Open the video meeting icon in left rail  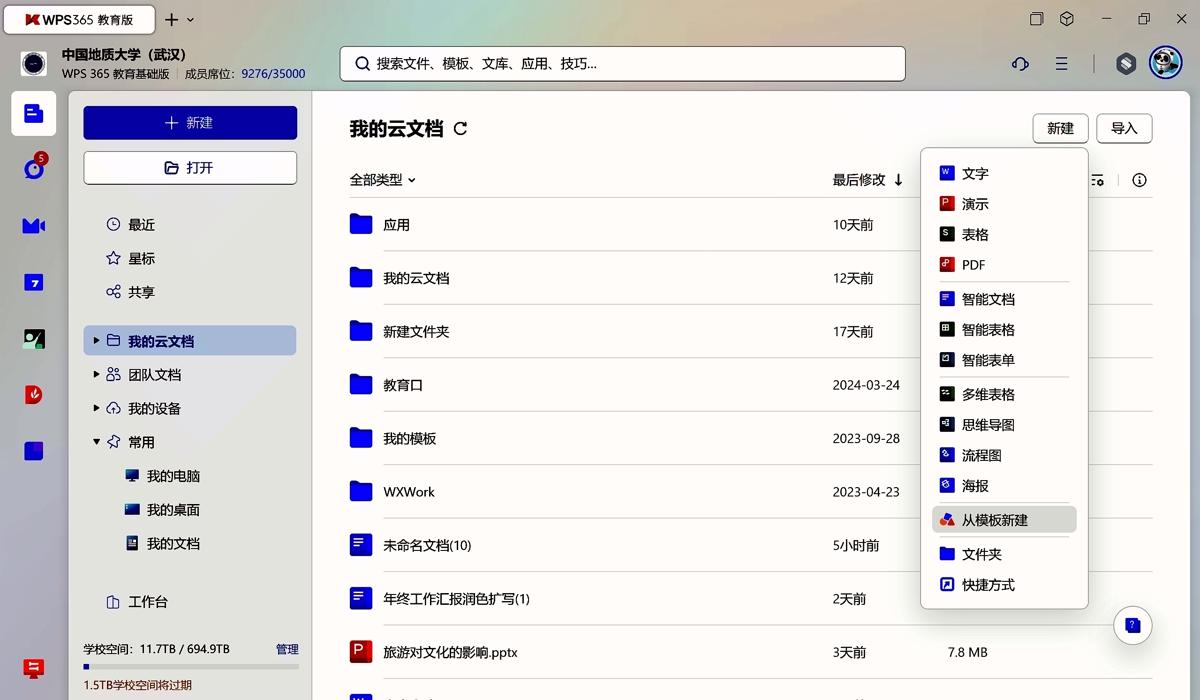34,226
